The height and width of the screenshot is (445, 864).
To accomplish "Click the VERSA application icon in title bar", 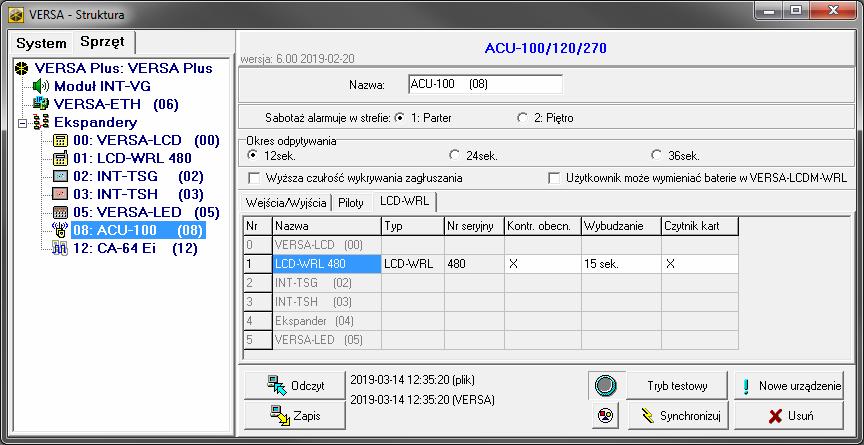I will 16,15.
